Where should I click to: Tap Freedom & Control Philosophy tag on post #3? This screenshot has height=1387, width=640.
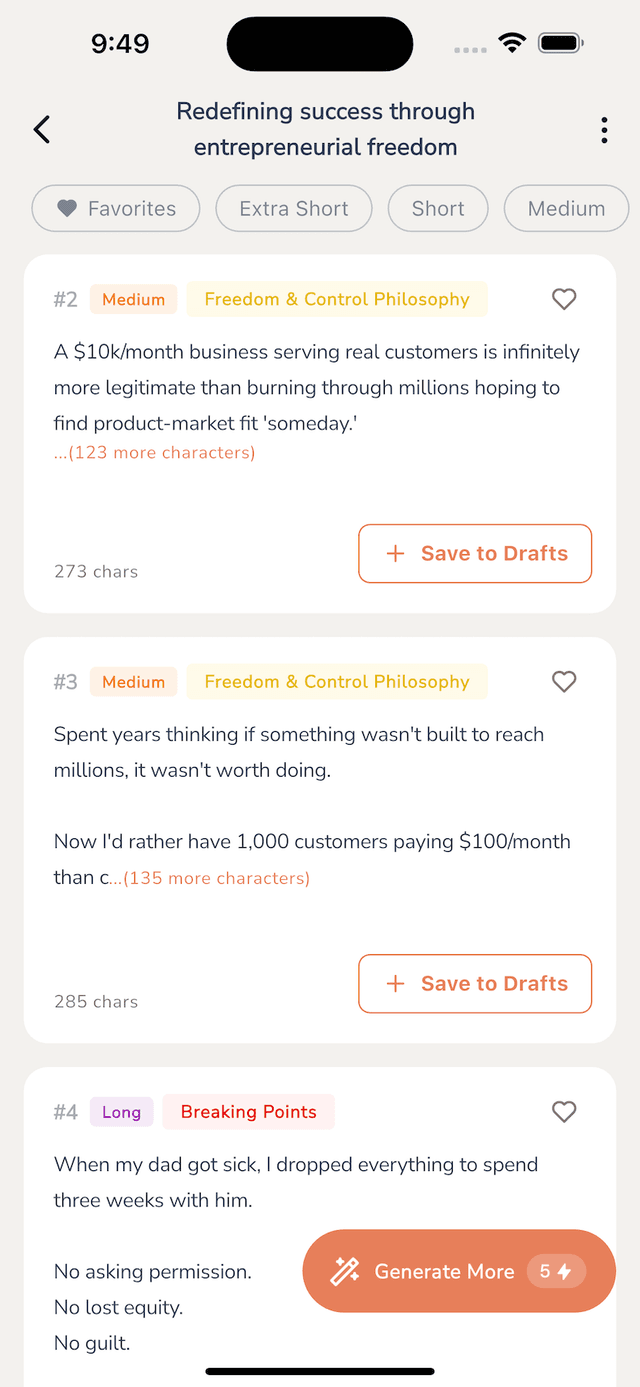coord(337,682)
